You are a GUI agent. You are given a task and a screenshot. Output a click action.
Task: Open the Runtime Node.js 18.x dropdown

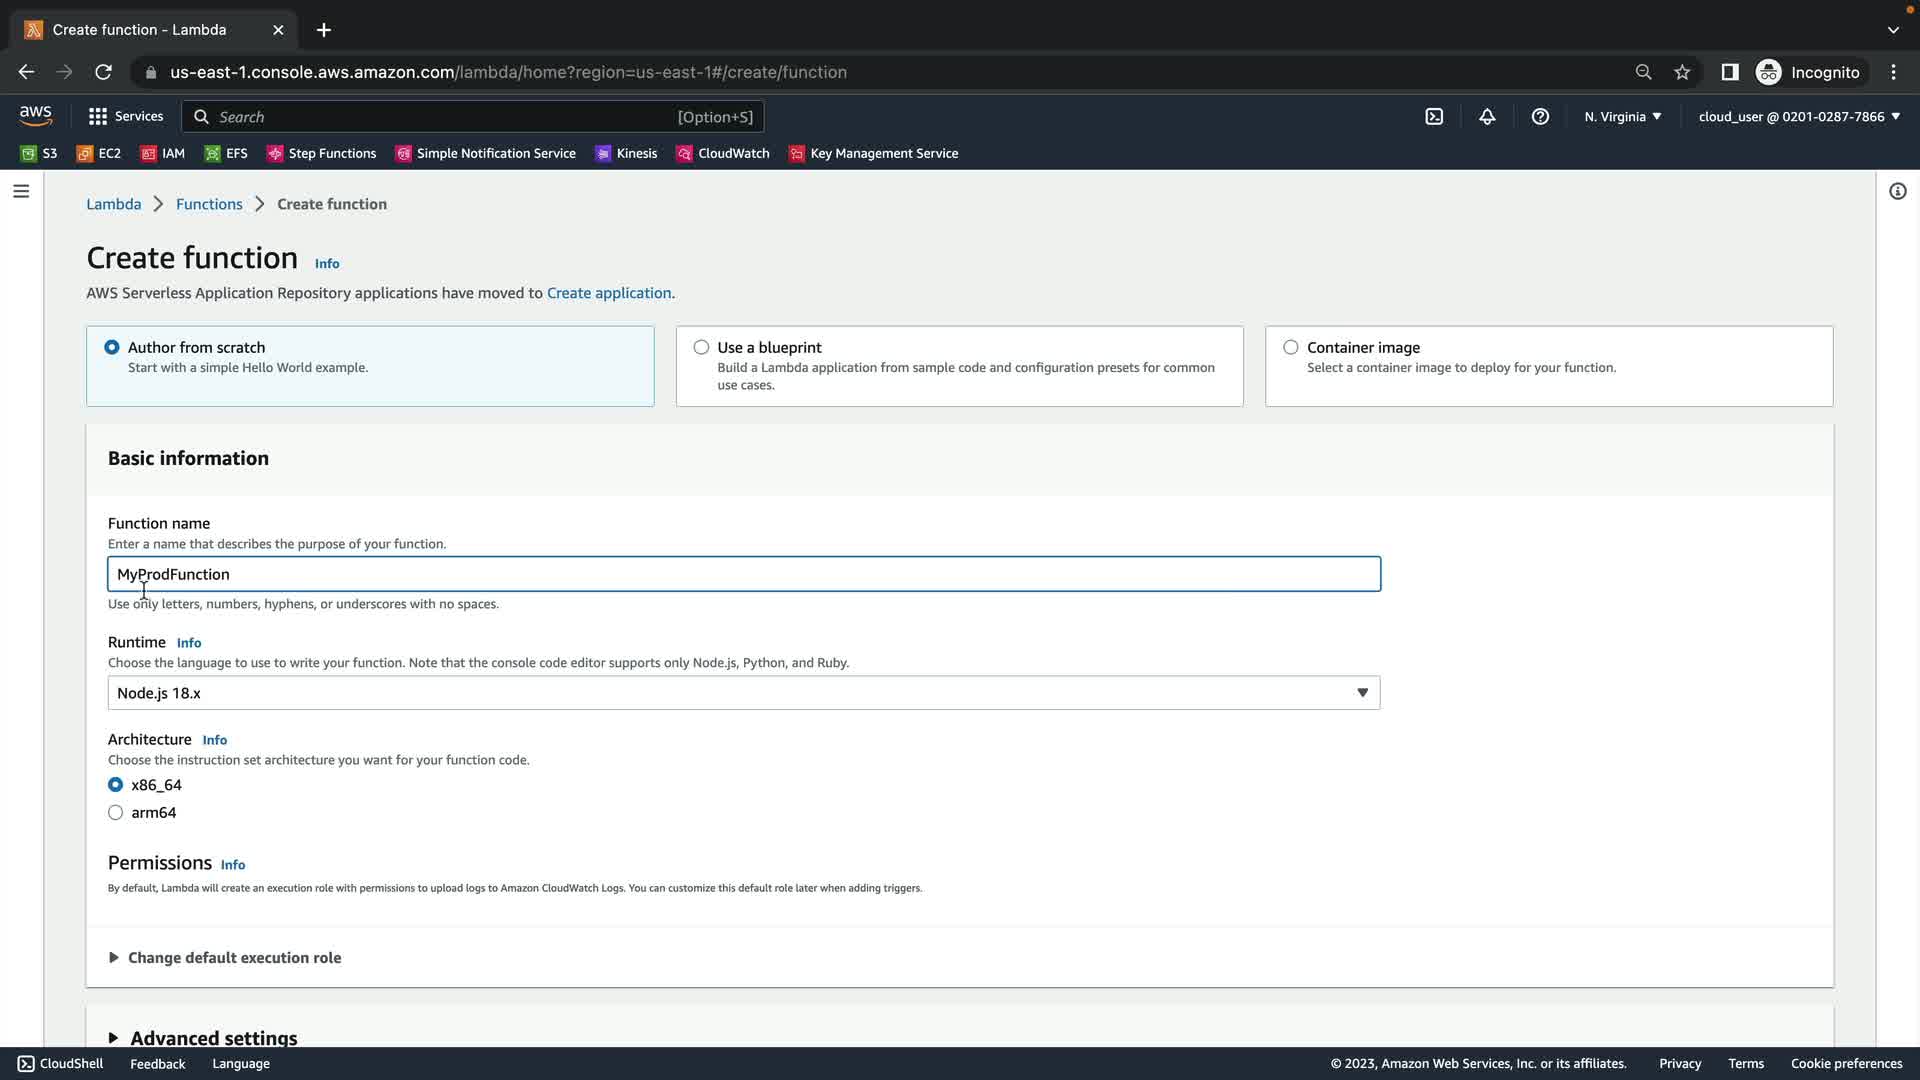(743, 693)
